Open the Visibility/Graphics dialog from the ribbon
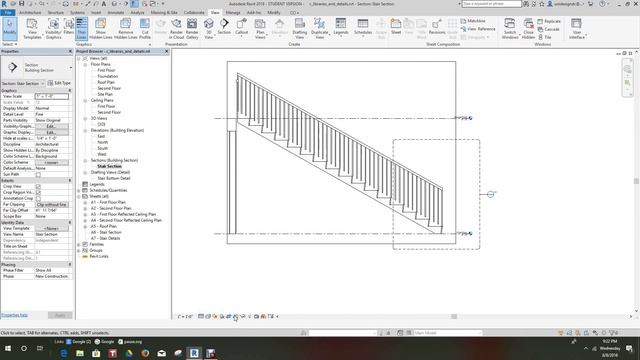 tap(53, 29)
